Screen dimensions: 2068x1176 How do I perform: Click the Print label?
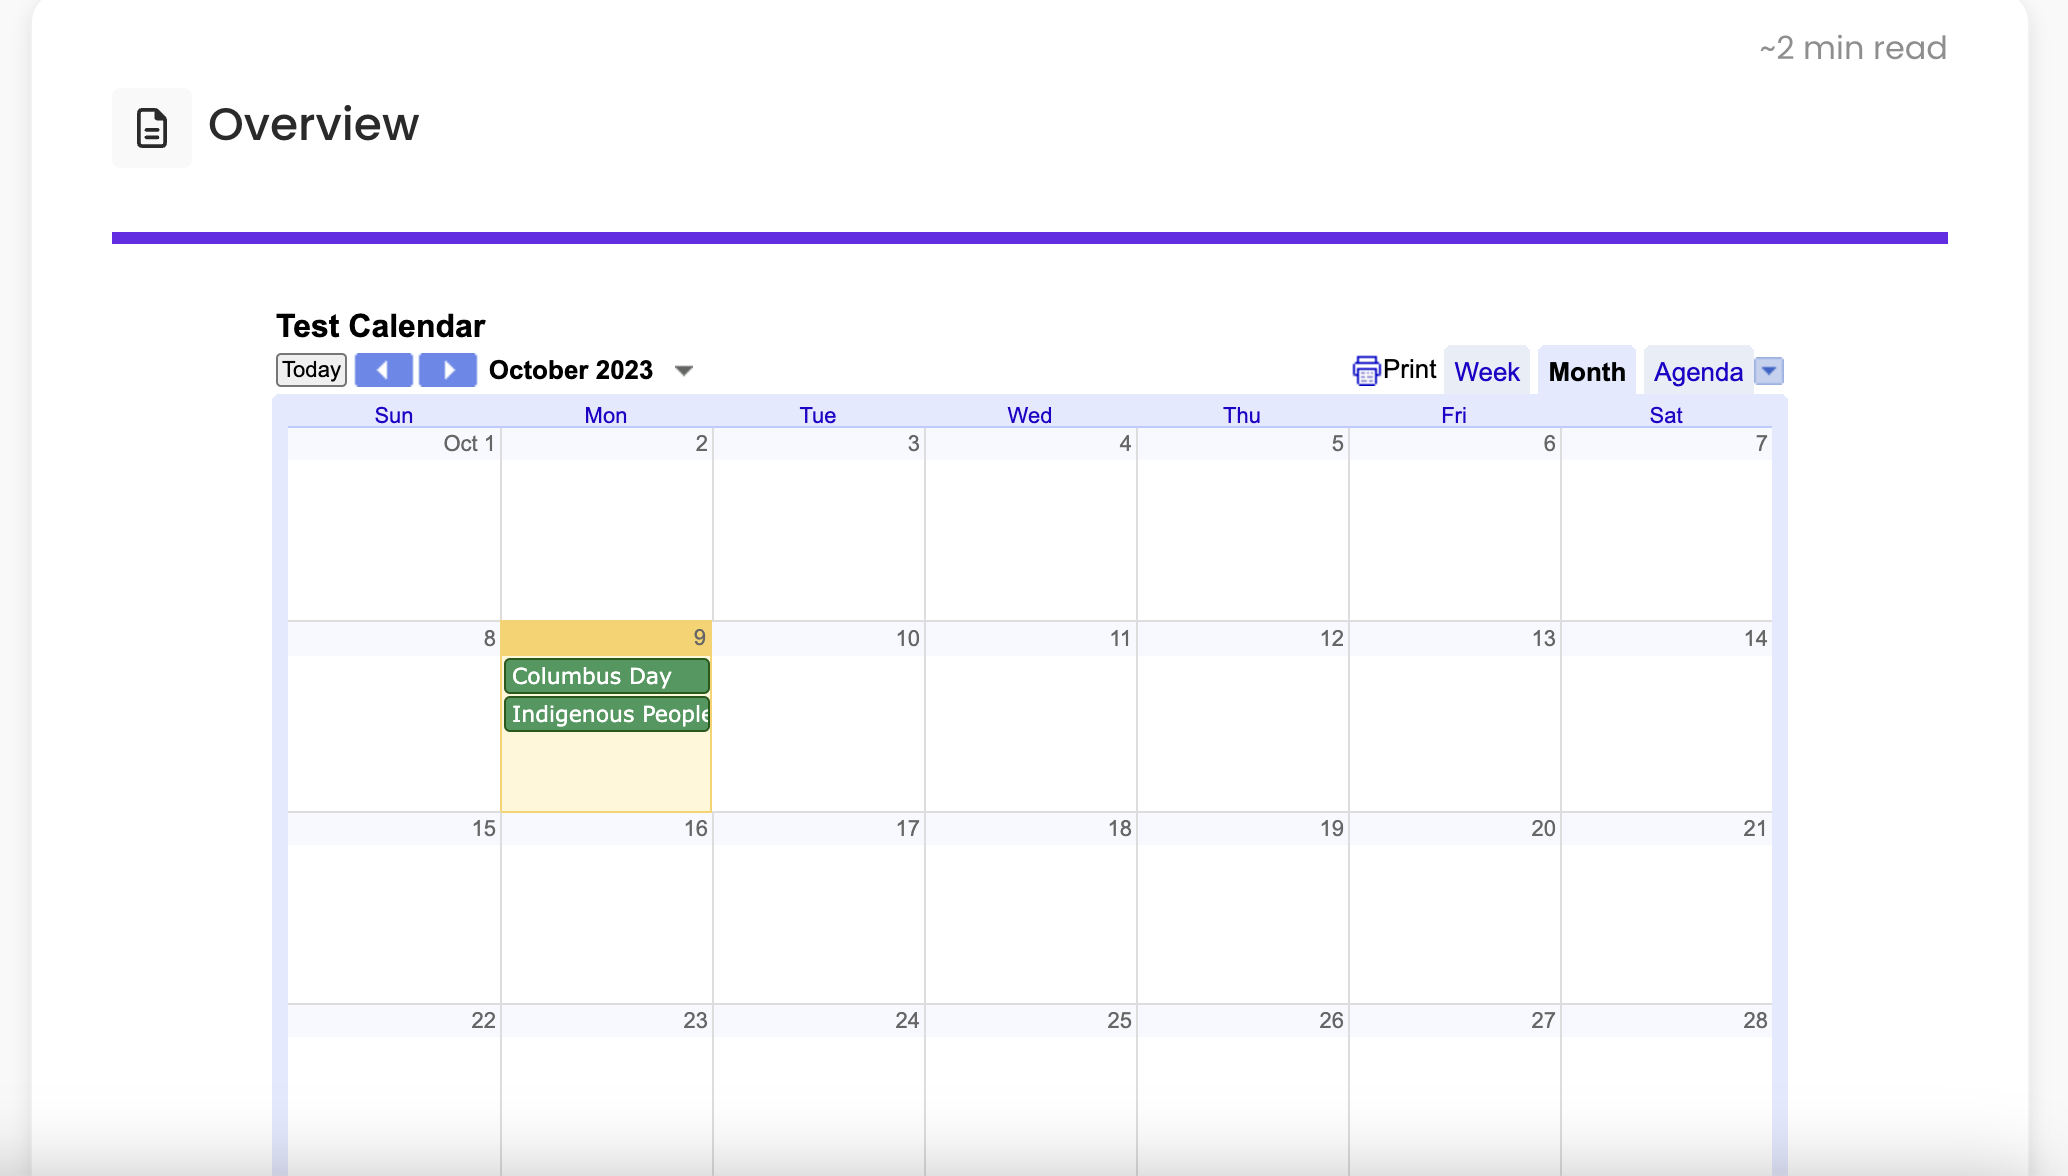(x=1410, y=370)
